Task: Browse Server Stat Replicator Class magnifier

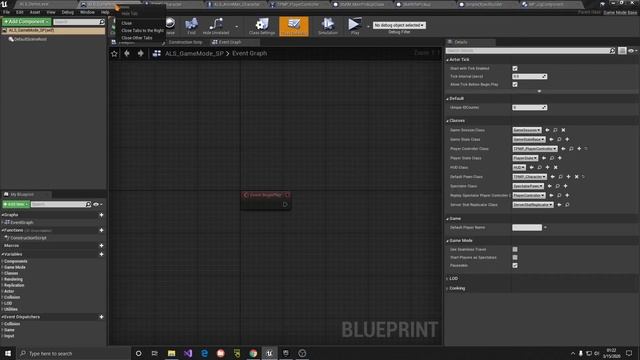Action: point(567,204)
